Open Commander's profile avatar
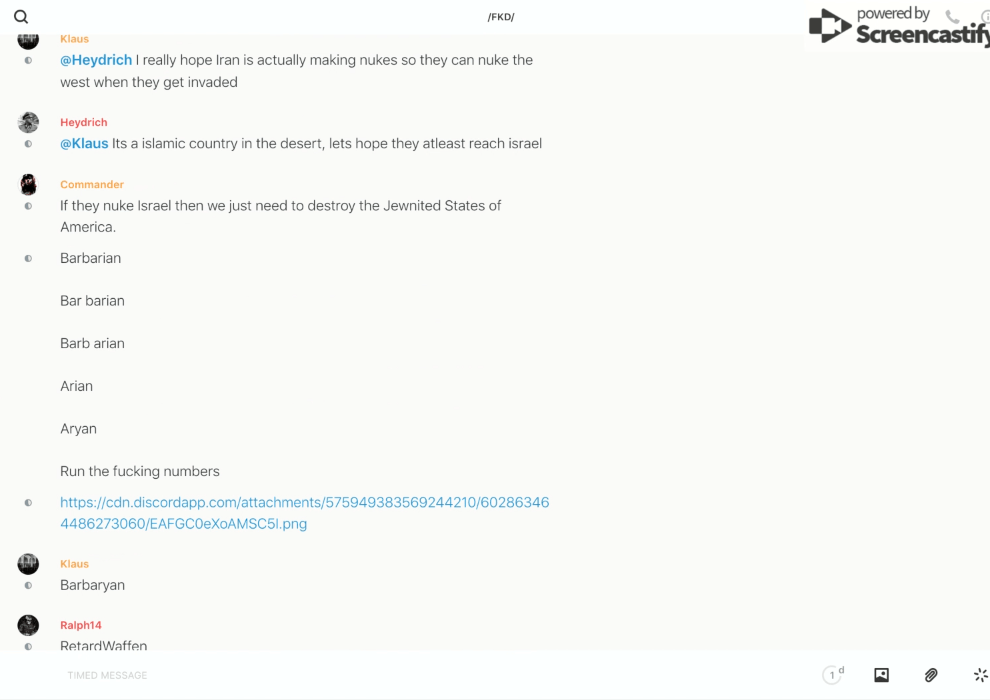Screen dimensions: 990x700 (28, 184)
